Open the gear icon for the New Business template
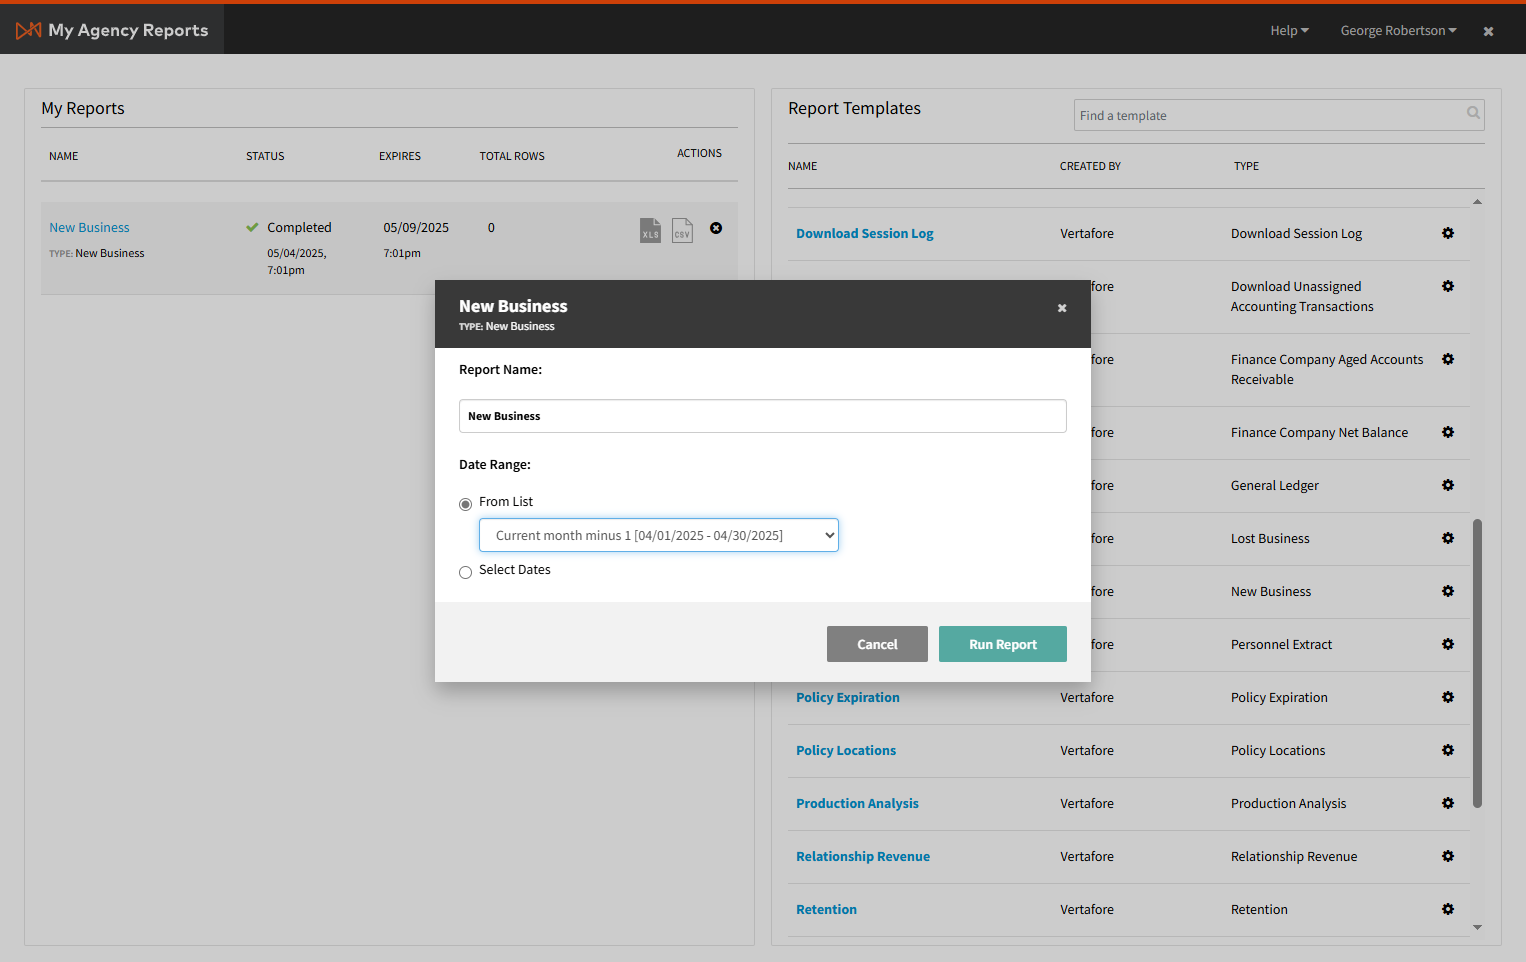This screenshot has width=1526, height=962. (1448, 591)
